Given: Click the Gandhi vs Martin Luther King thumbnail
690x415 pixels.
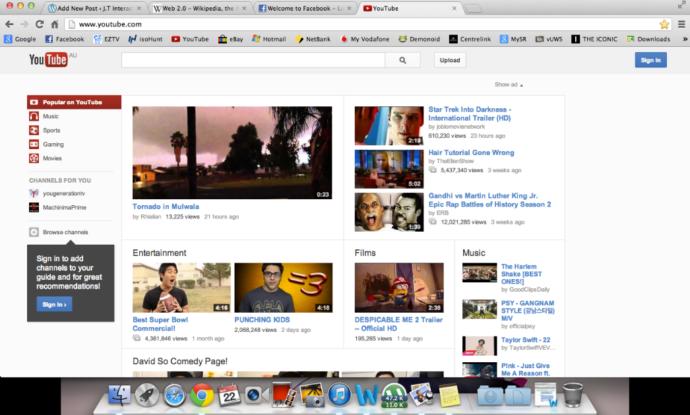Looking at the screenshot, I should [x=389, y=212].
